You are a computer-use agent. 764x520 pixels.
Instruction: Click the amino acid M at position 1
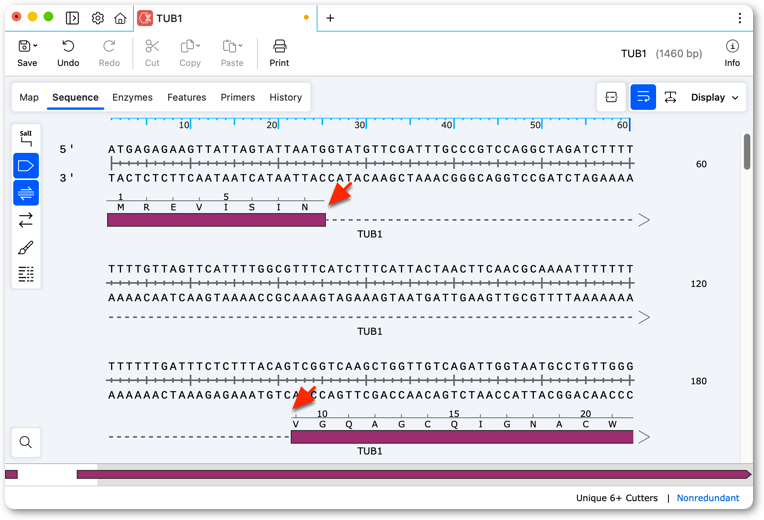coord(121,207)
